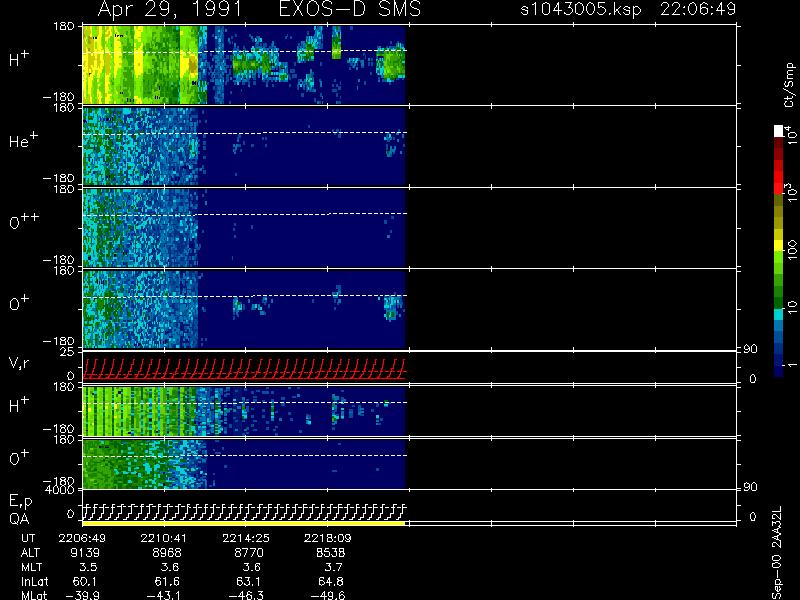Select the 25 axis label of V,r panel
The height and width of the screenshot is (600, 800).
pyautogui.click(x=67, y=352)
